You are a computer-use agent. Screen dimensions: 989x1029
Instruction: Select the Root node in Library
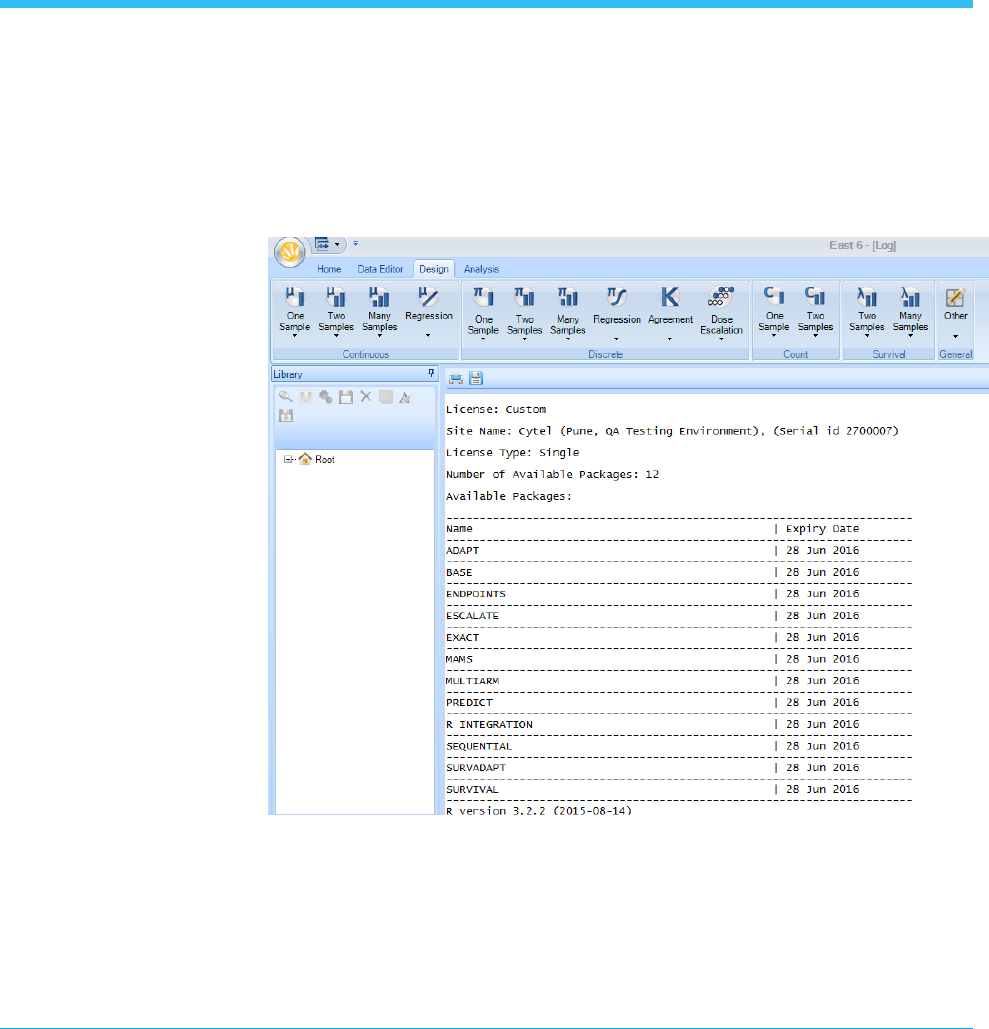(x=325, y=459)
